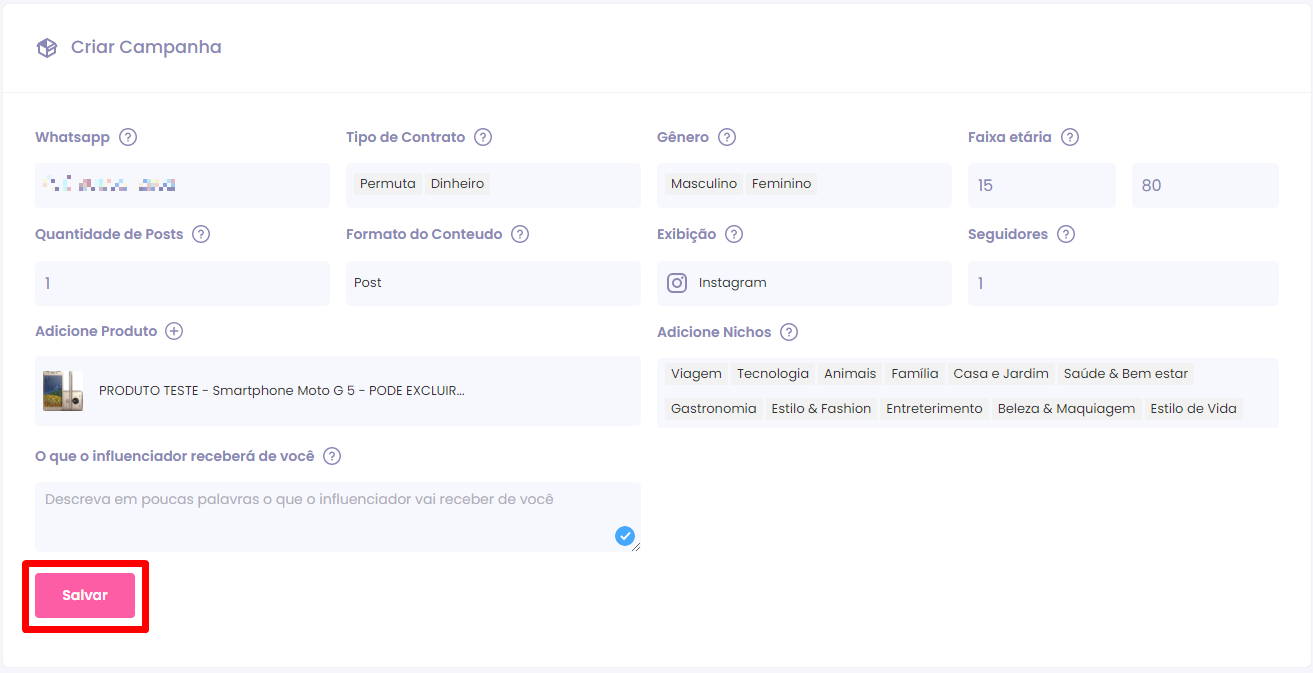Open the Formato do Conteudo Post dropdown
Viewport: 1313px width, 673px height.
(493, 283)
